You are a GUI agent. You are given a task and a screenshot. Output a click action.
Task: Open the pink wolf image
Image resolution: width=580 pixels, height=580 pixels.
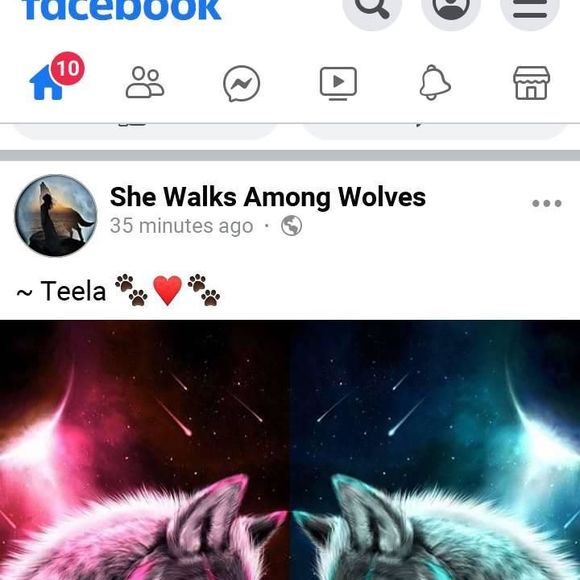click(x=144, y=450)
